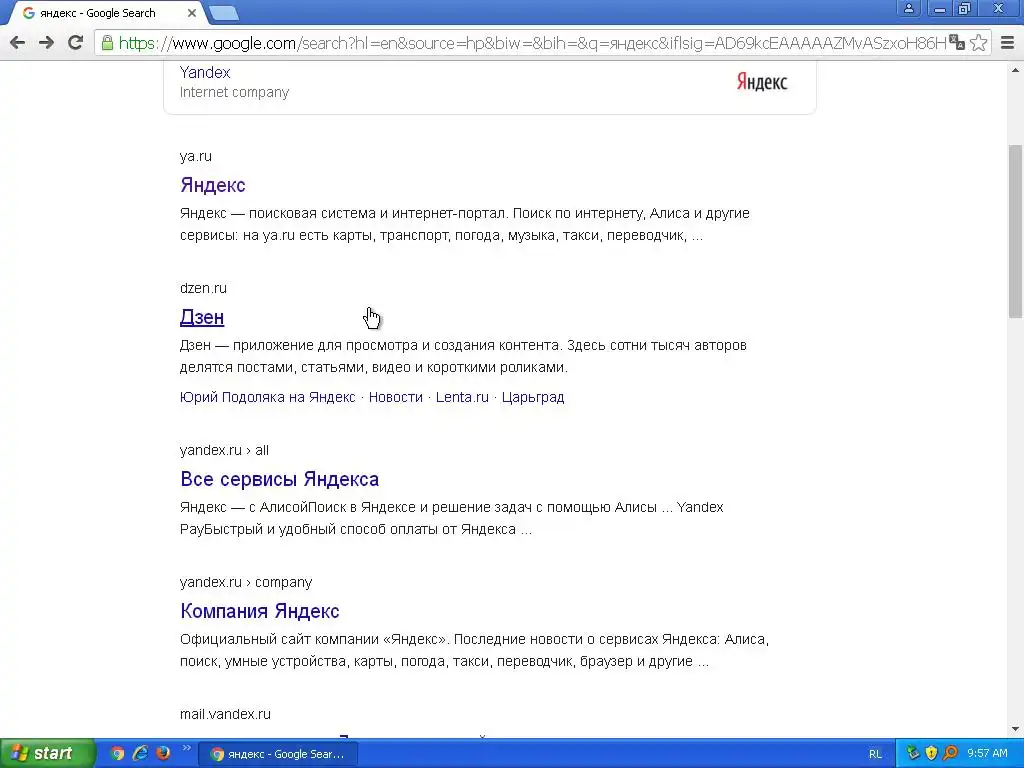The height and width of the screenshot is (768, 1024).
Task: Open the Дзен search result title
Action: (202, 317)
